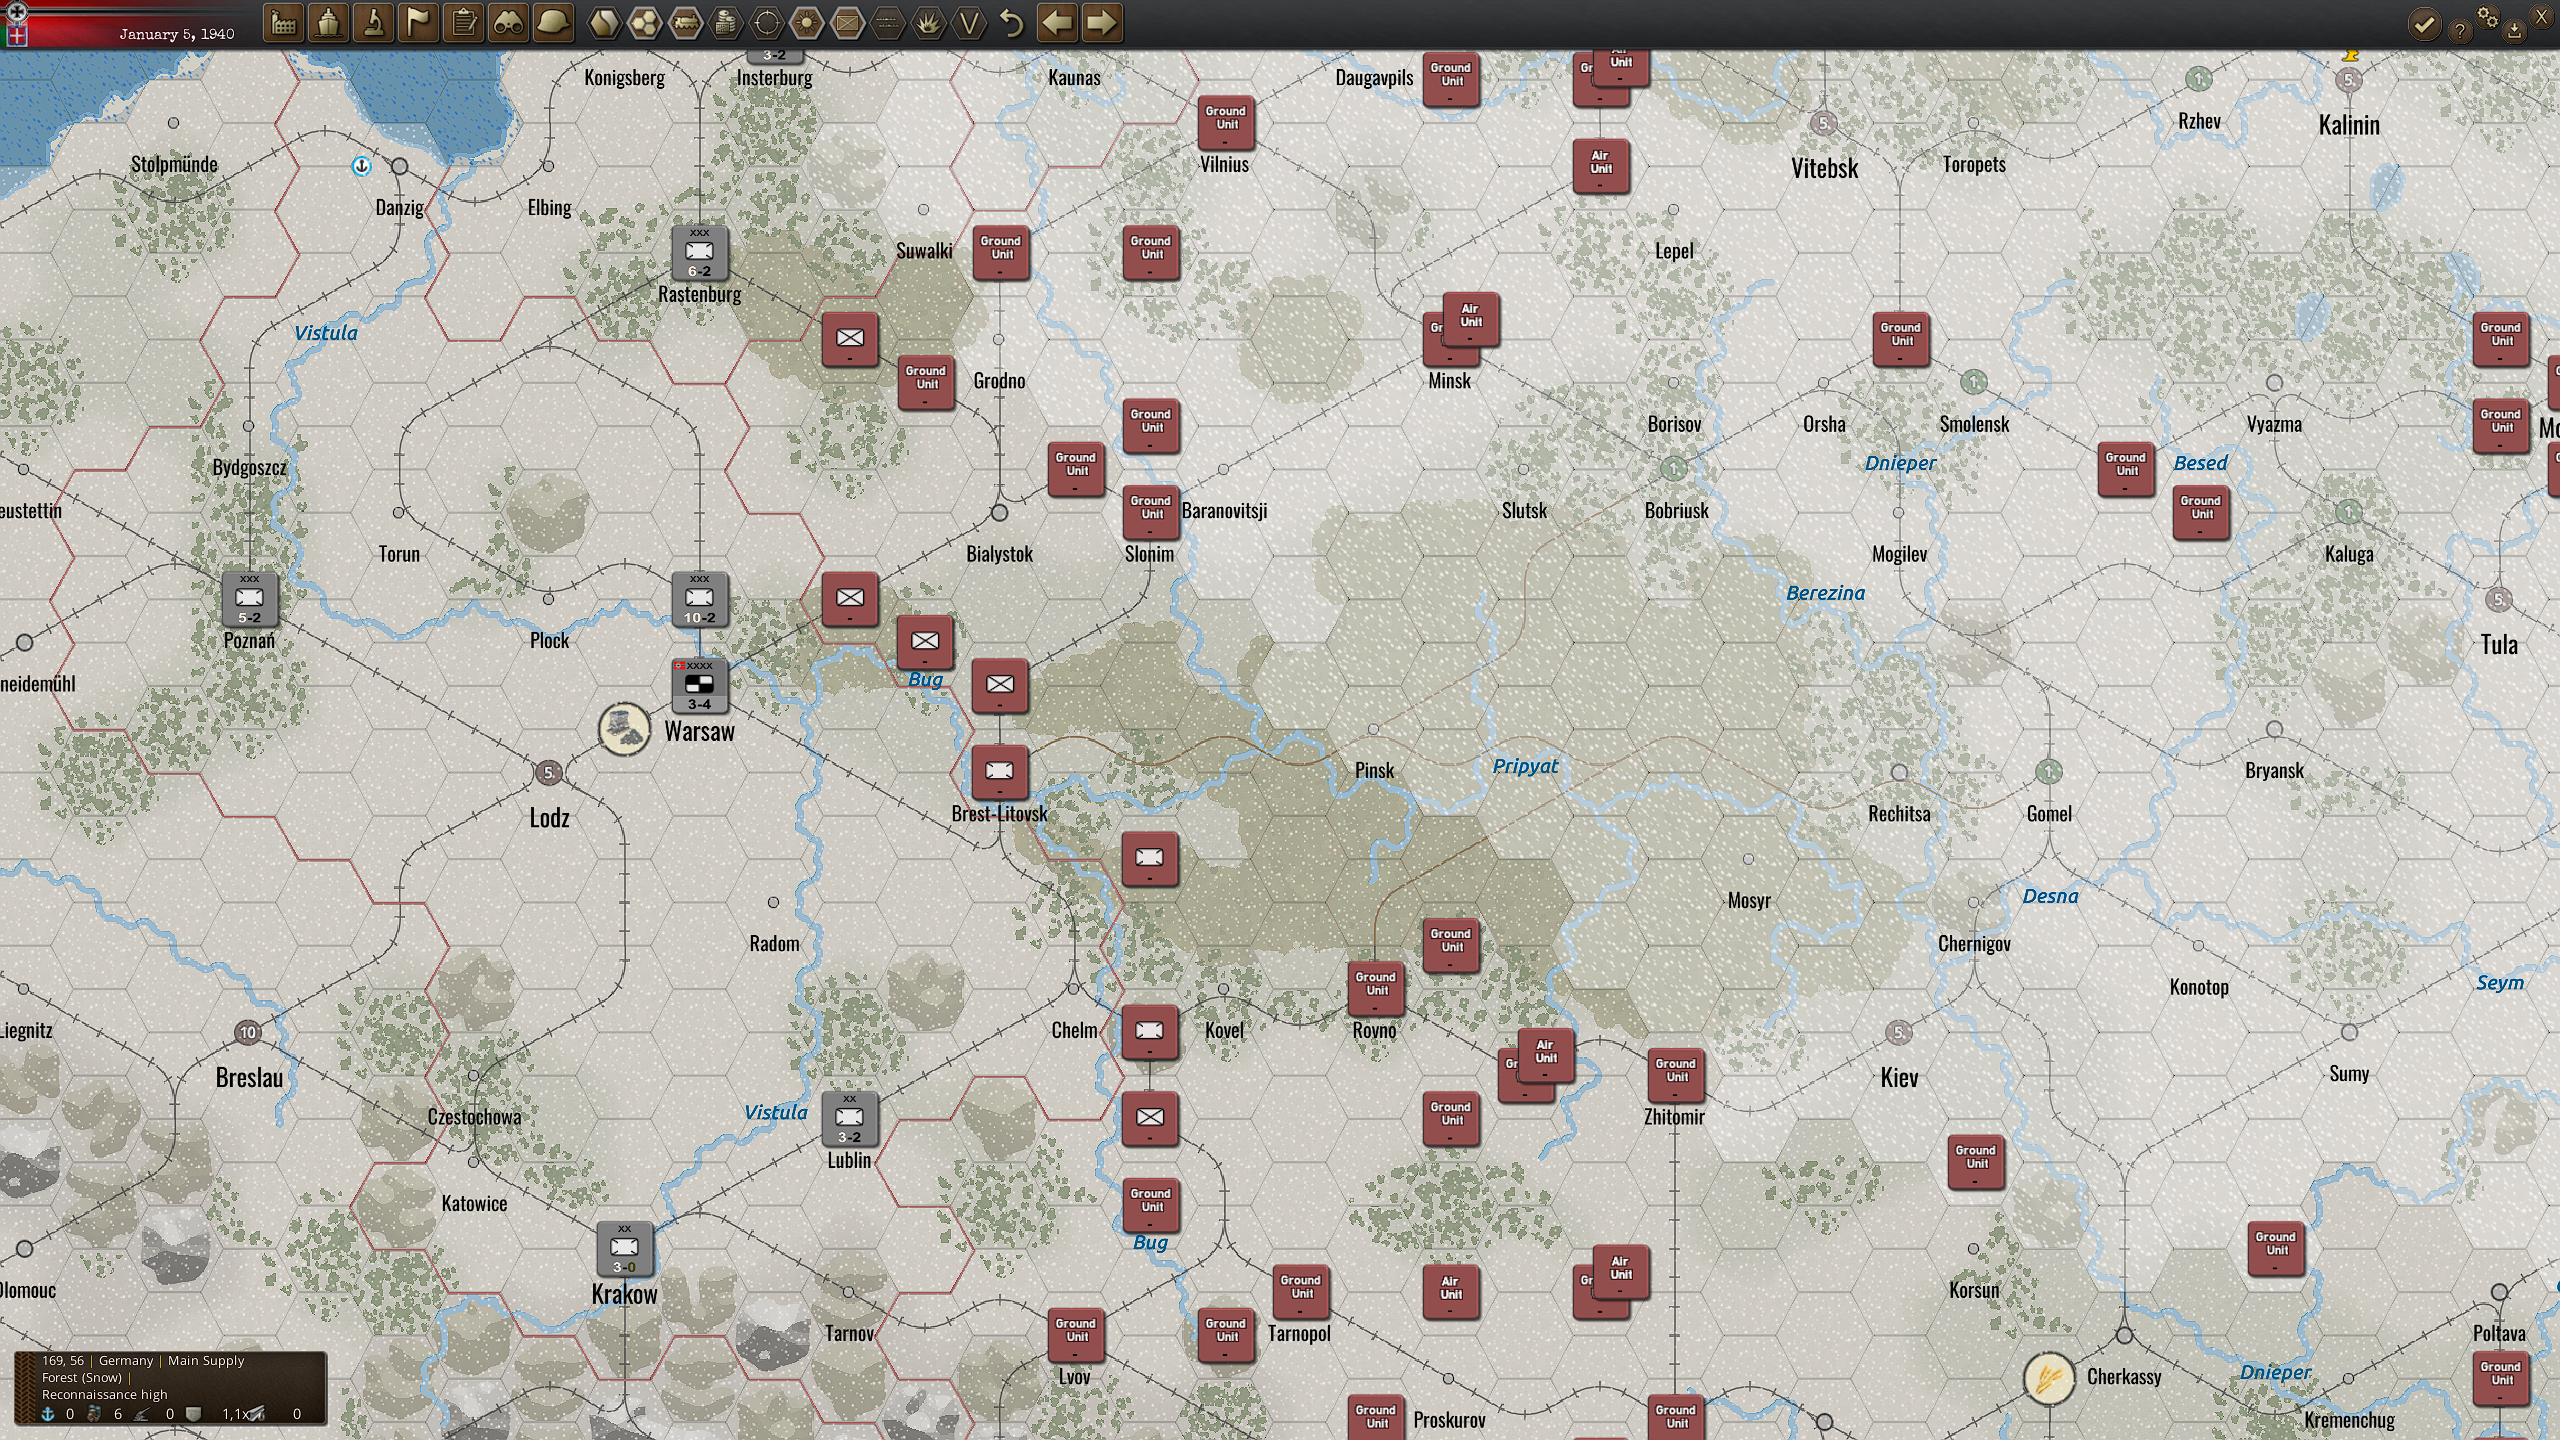Viewport: 2560px width, 1440px height.
Task: Open game settings gears icon
Action: (2487, 18)
